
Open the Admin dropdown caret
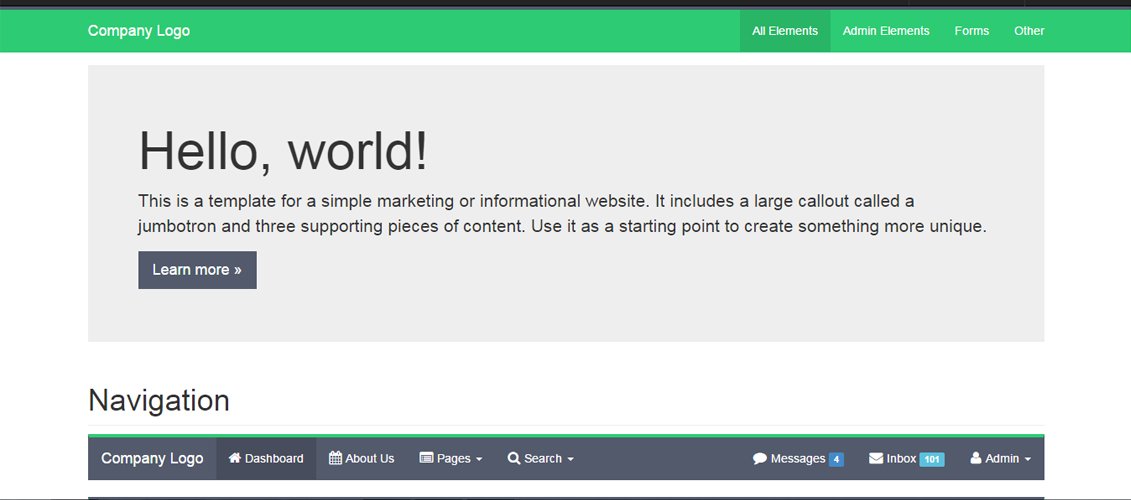(1027, 459)
